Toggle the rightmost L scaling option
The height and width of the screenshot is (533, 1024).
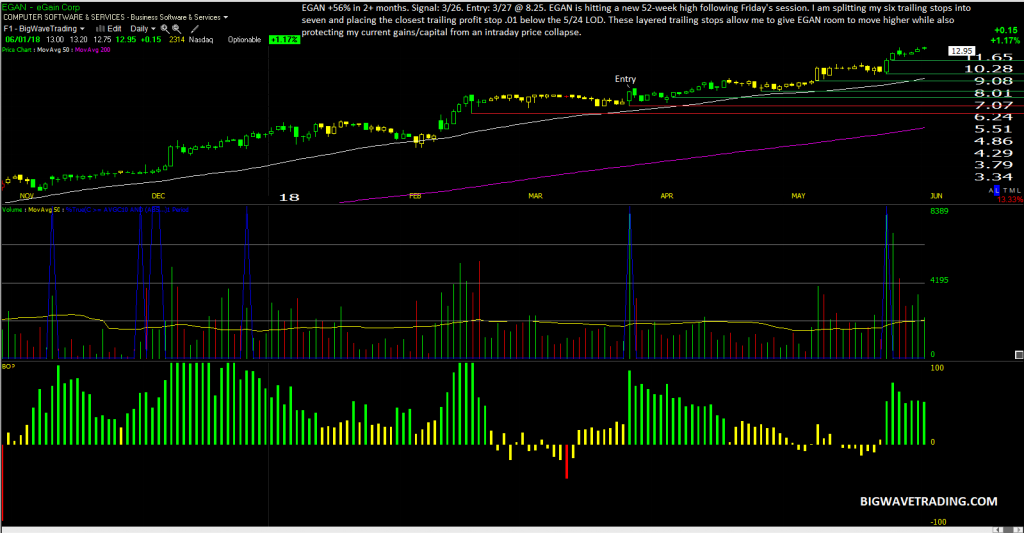click(x=1019, y=191)
